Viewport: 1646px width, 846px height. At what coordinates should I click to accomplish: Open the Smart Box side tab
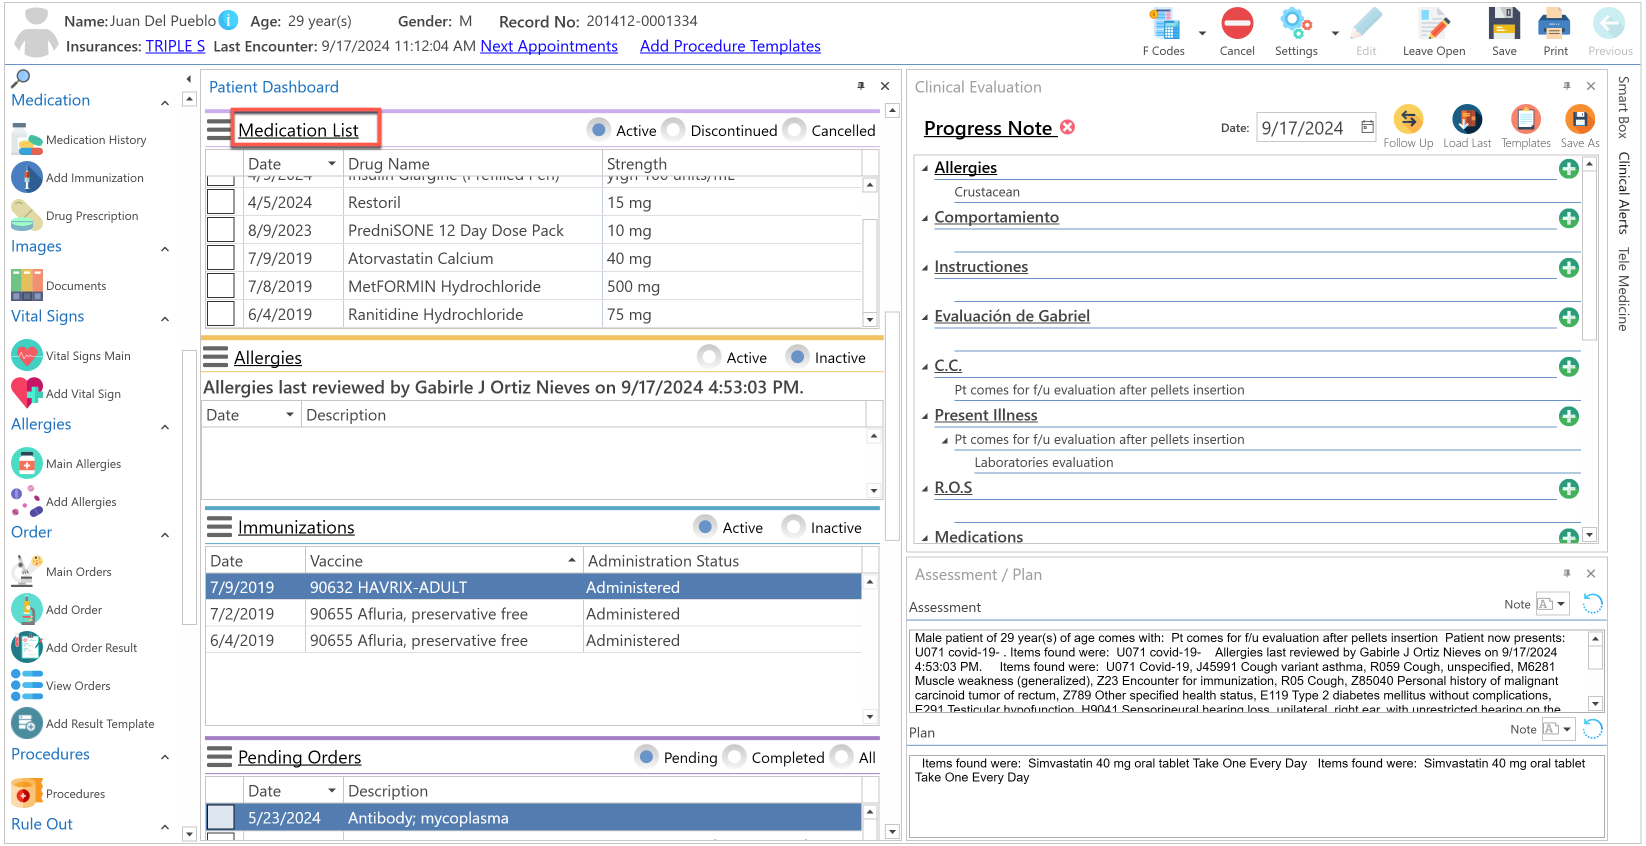[x=1623, y=106]
